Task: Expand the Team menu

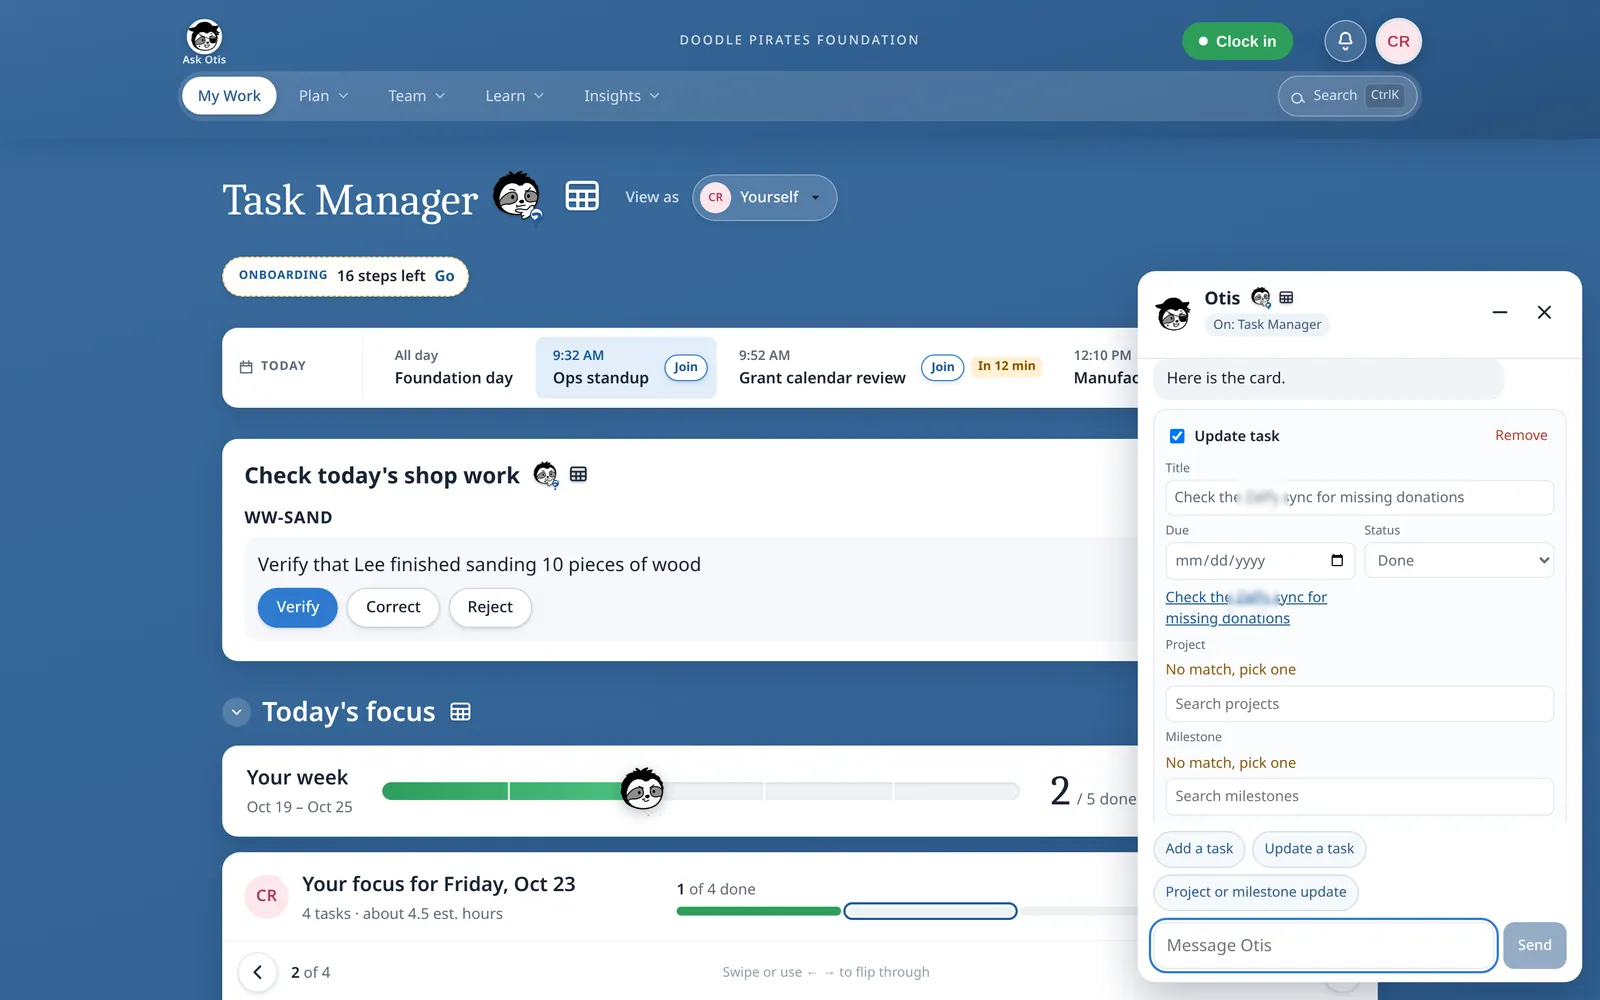Action: coord(416,96)
